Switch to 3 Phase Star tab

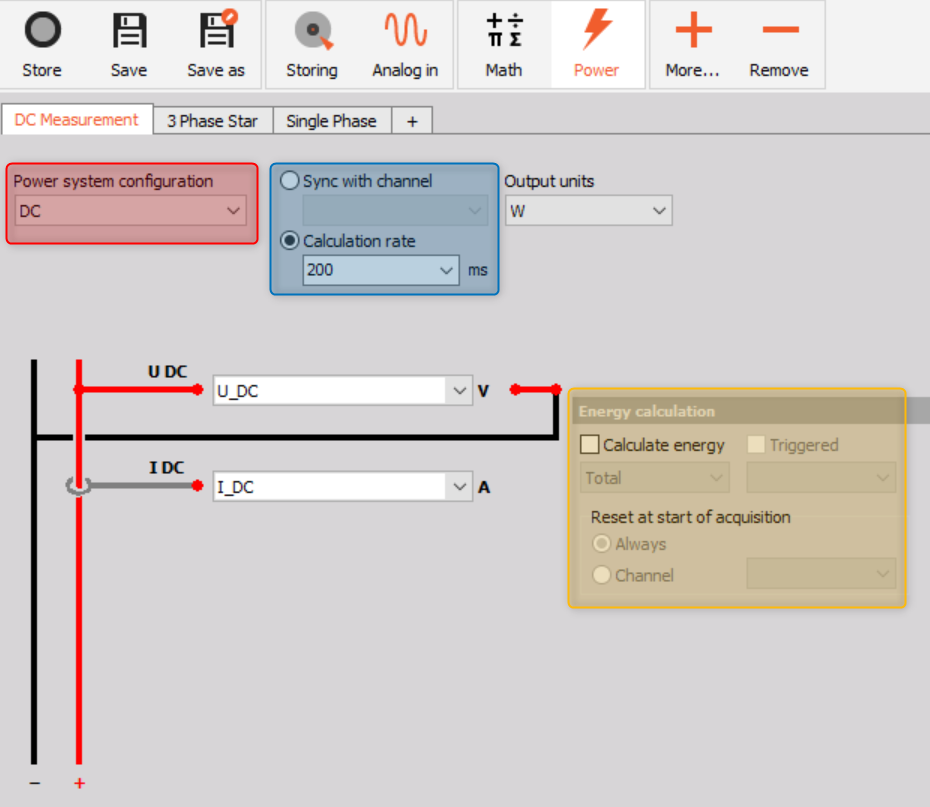click(213, 121)
